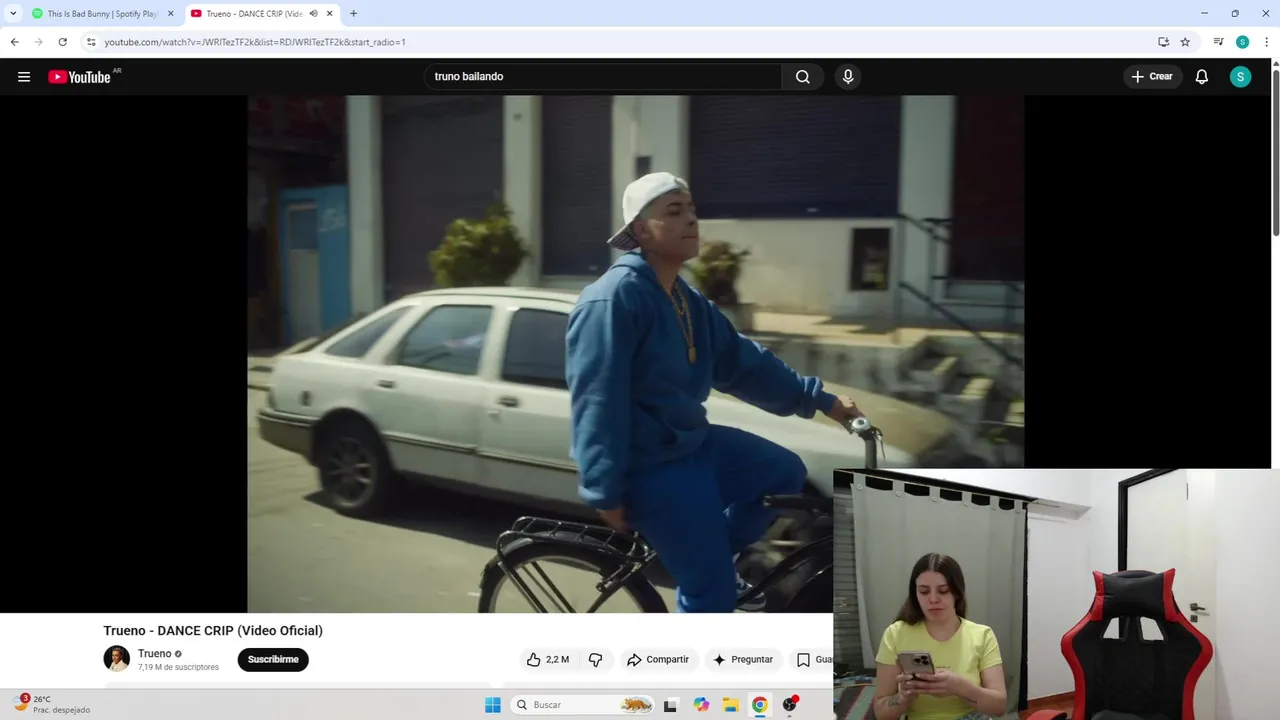Open YouTube notifications bell
Viewport: 1280px width, 720px height.
pos(1202,77)
